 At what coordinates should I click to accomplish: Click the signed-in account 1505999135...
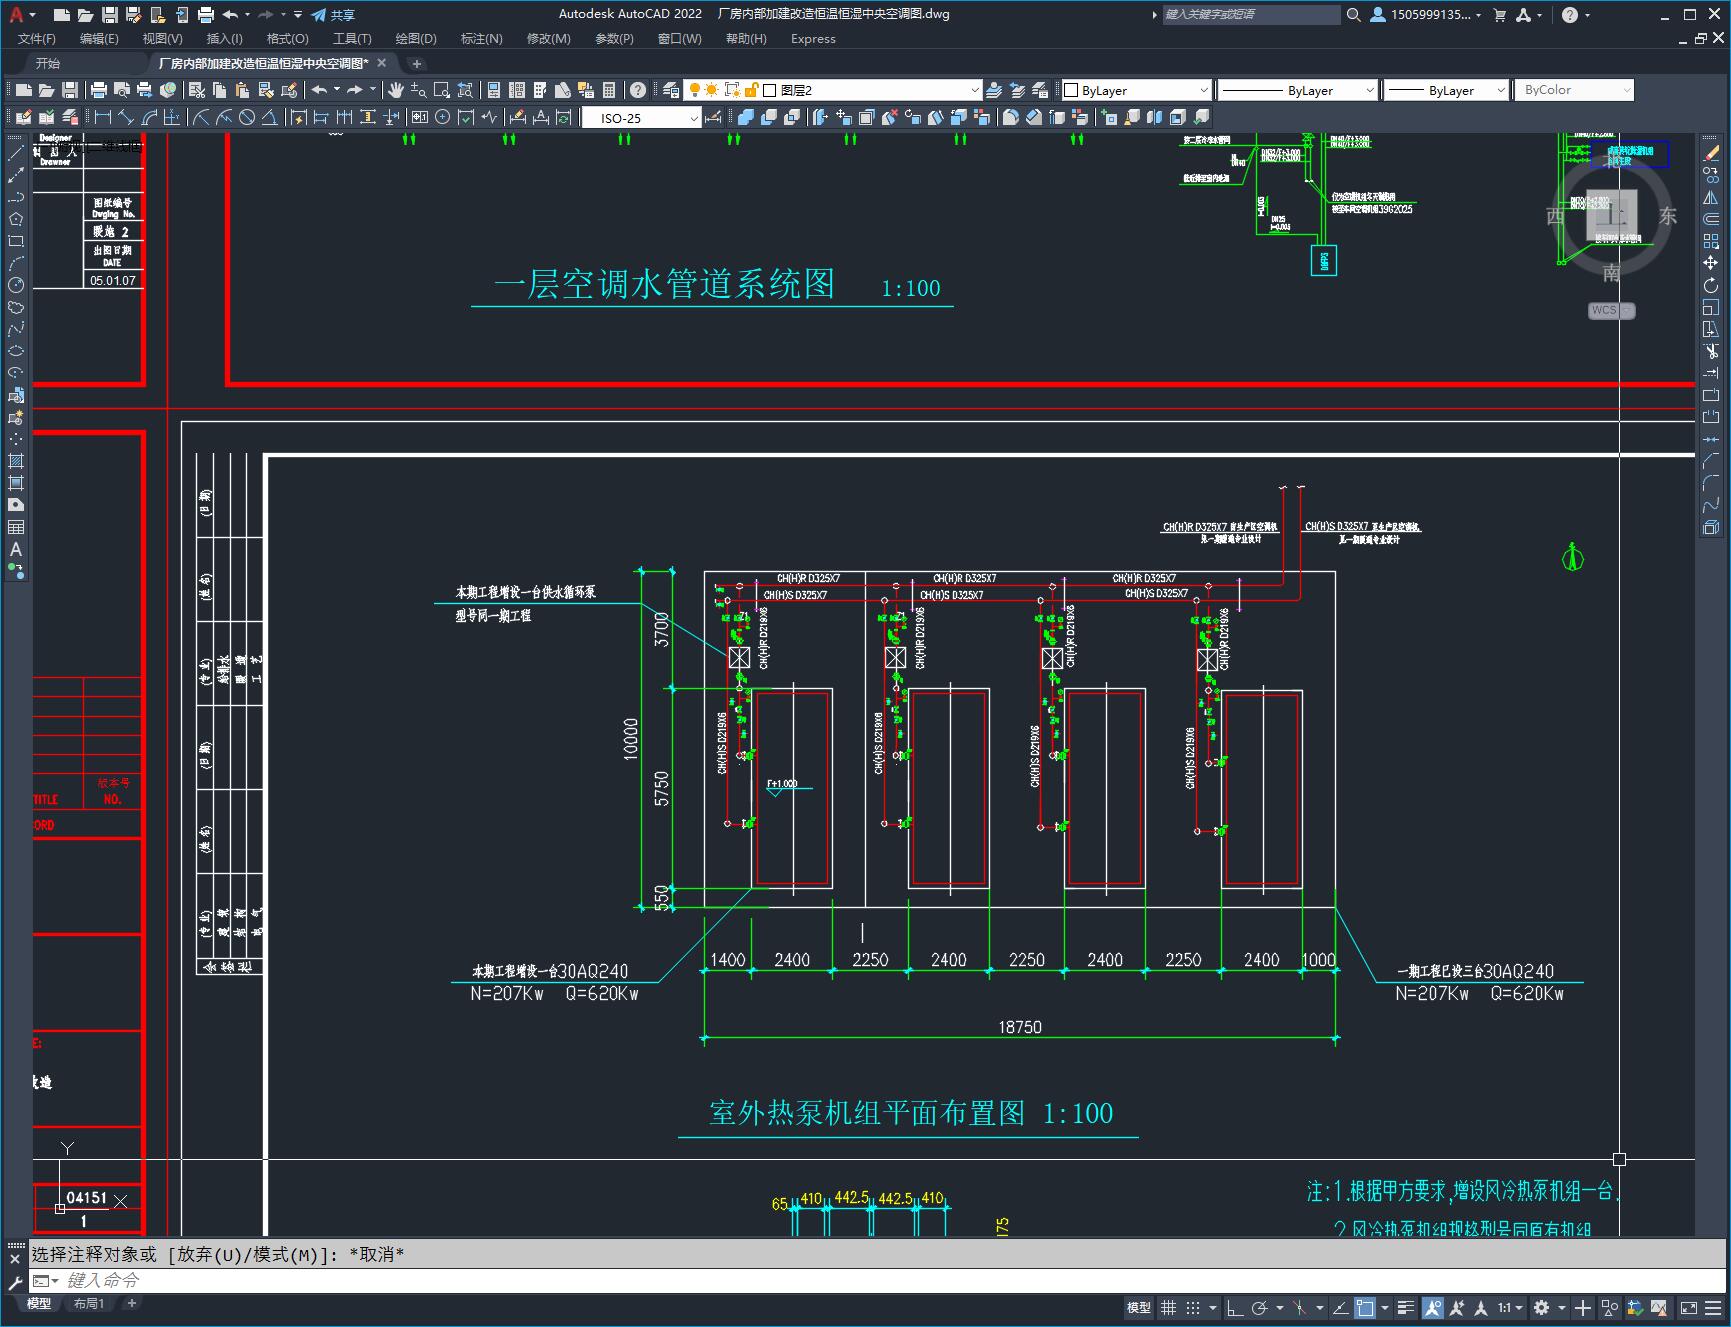1426,15
